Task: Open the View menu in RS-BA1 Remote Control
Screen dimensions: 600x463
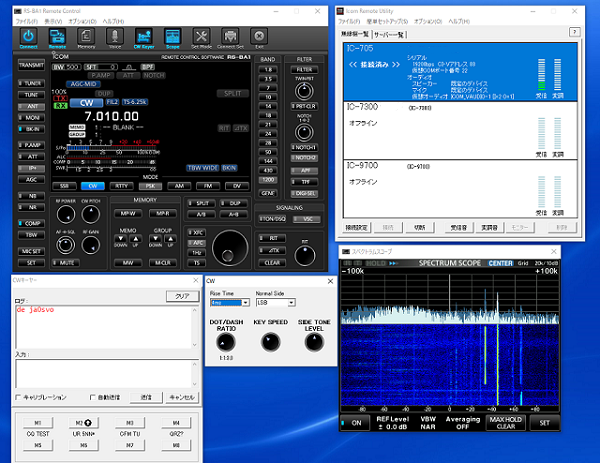Action: [x=53, y=21]
